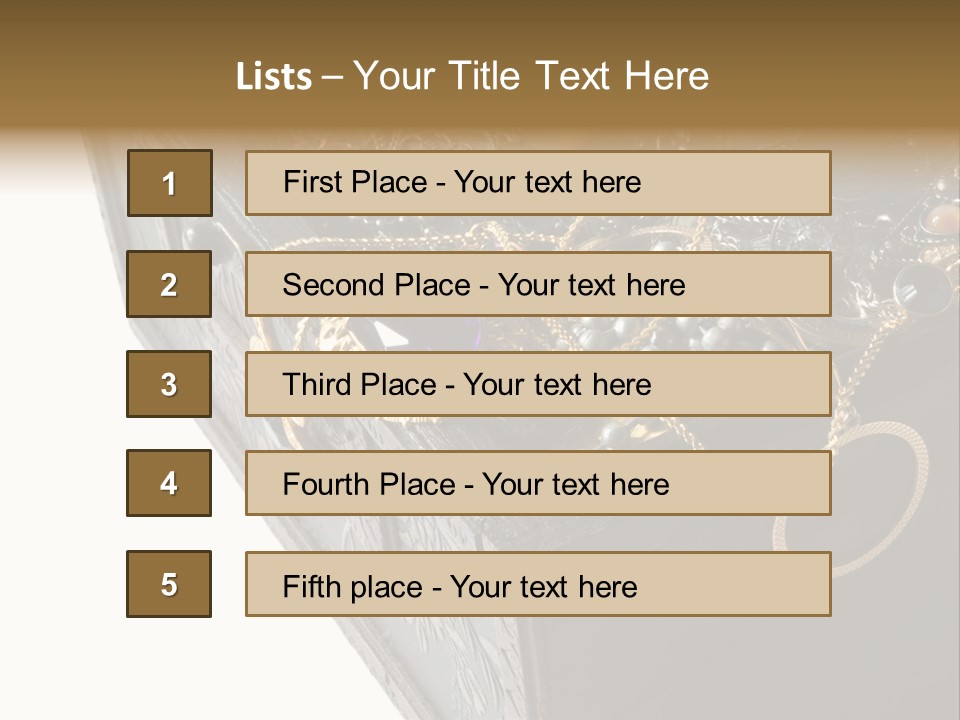Select the number 2 box
The width and height of the screenshot is (960, 720).
point(169,284)
